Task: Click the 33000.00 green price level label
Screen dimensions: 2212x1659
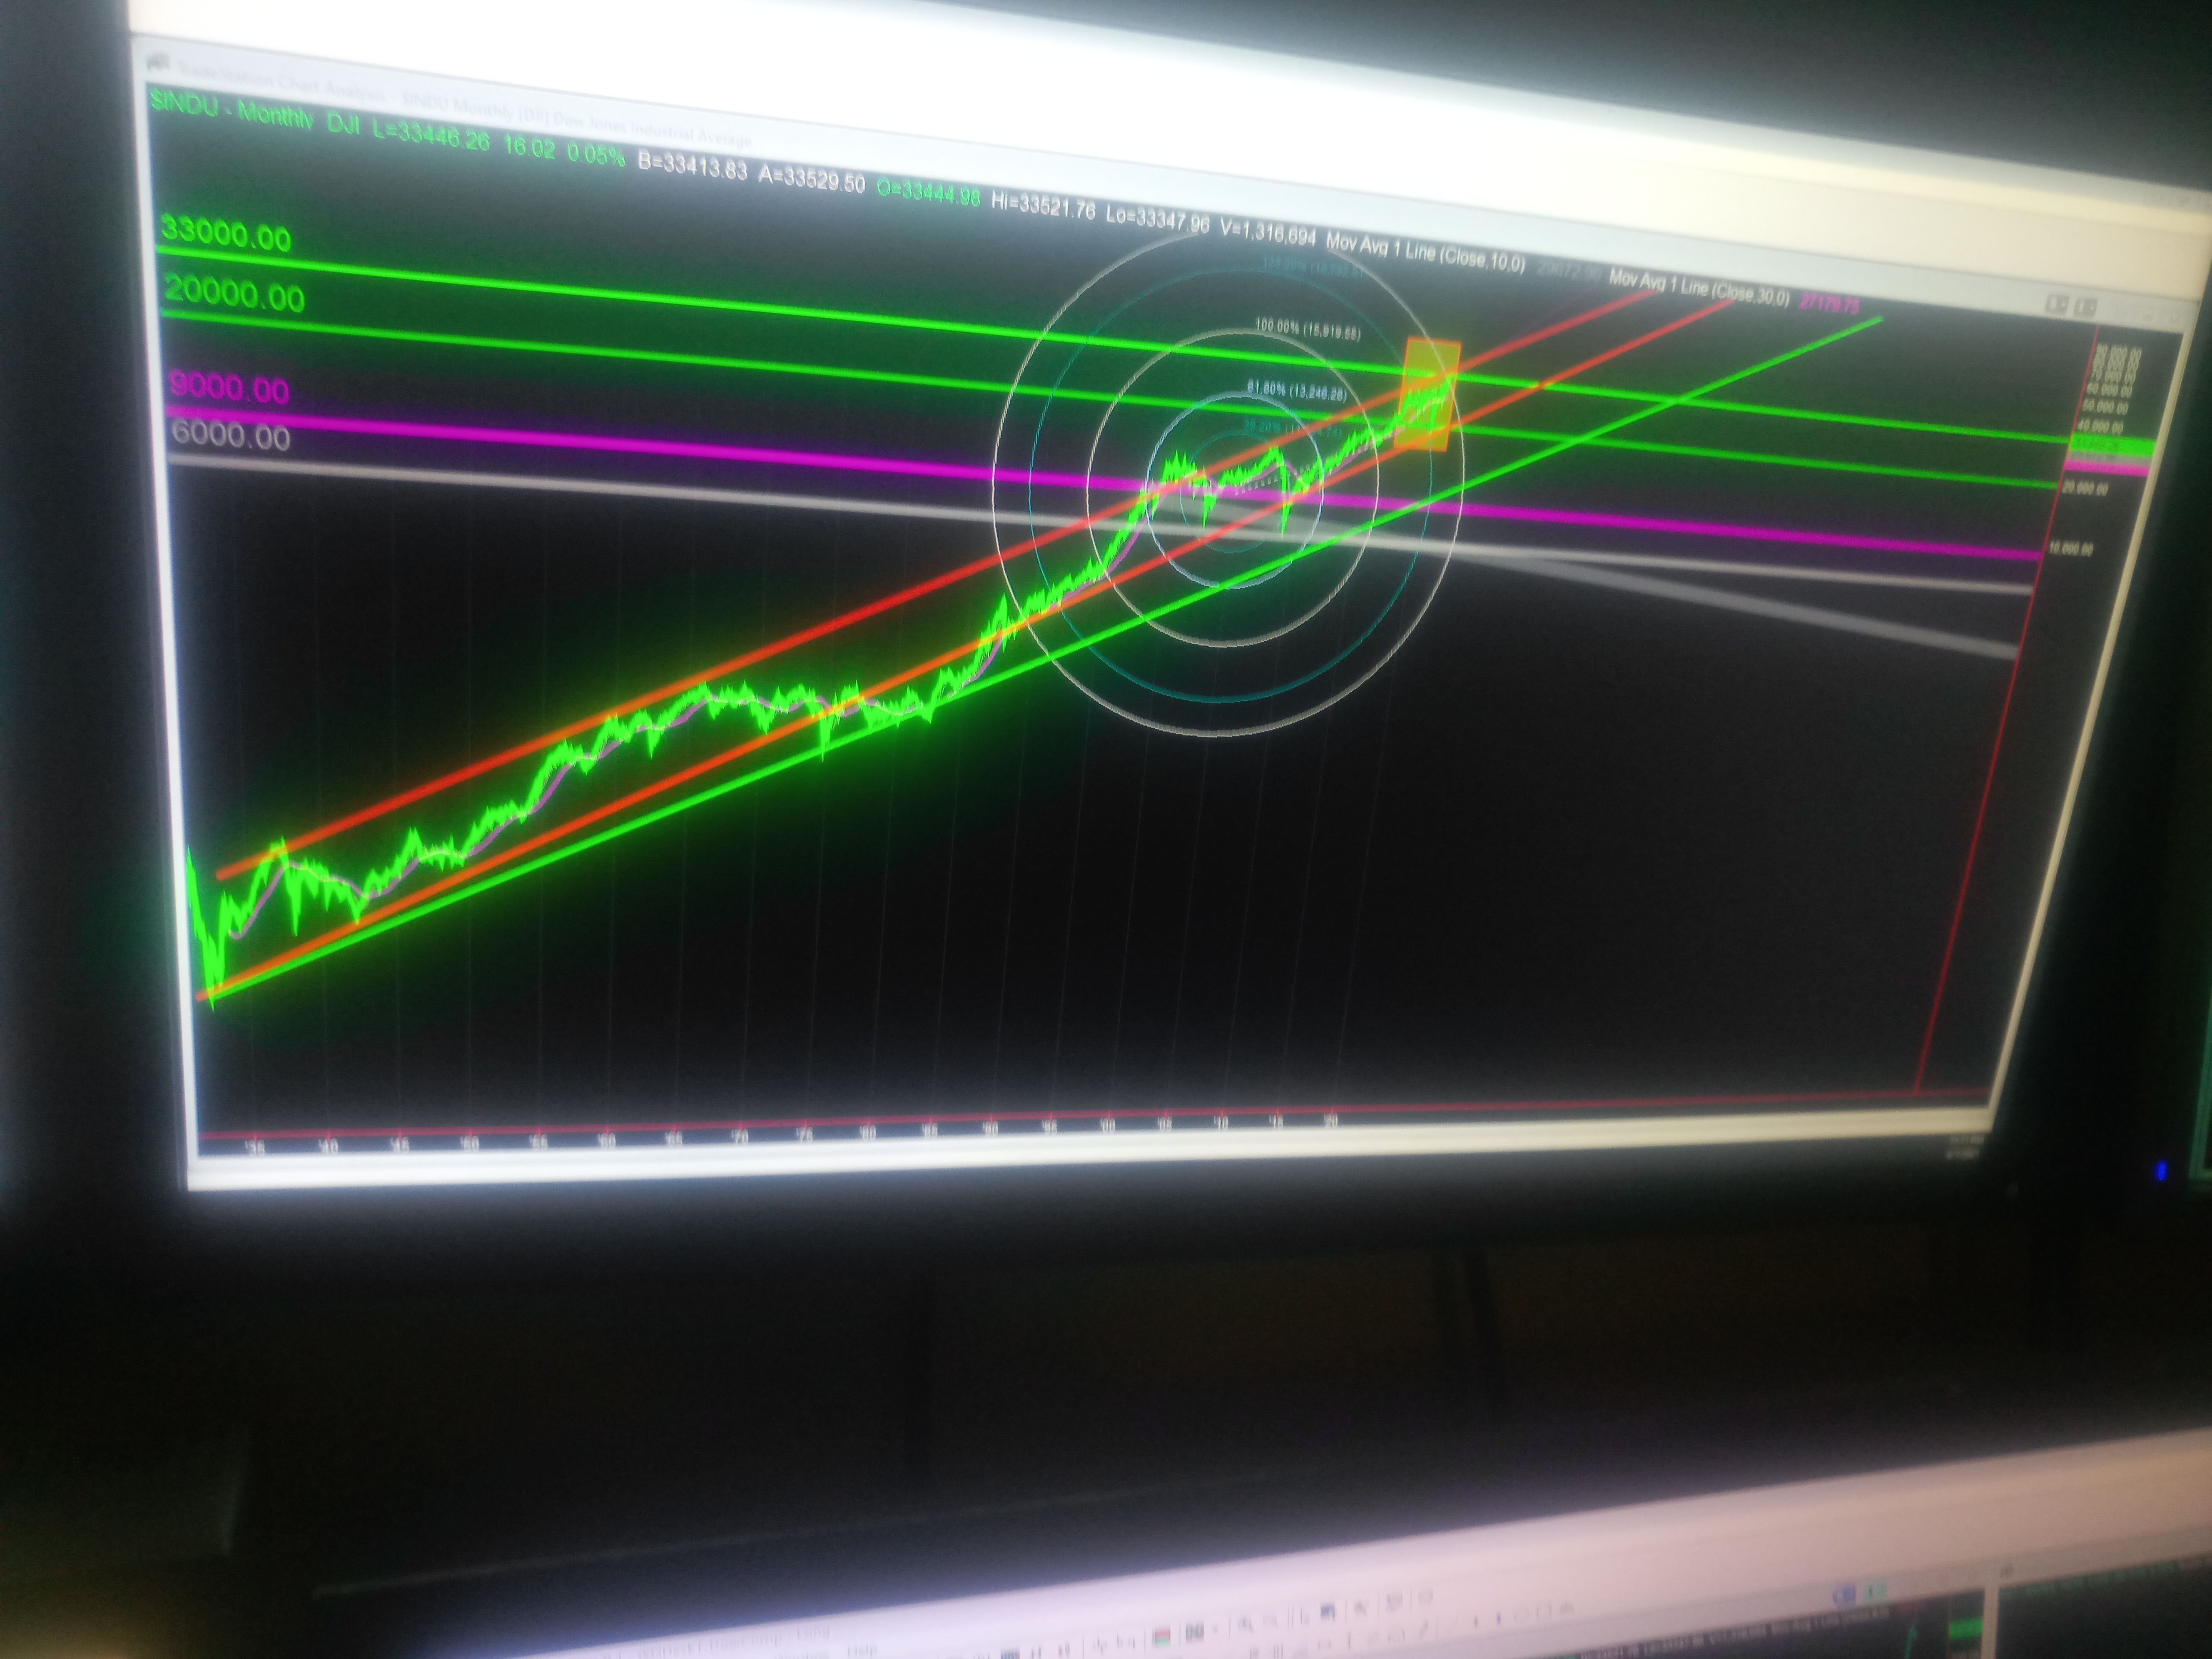Action: pos(226,235)
